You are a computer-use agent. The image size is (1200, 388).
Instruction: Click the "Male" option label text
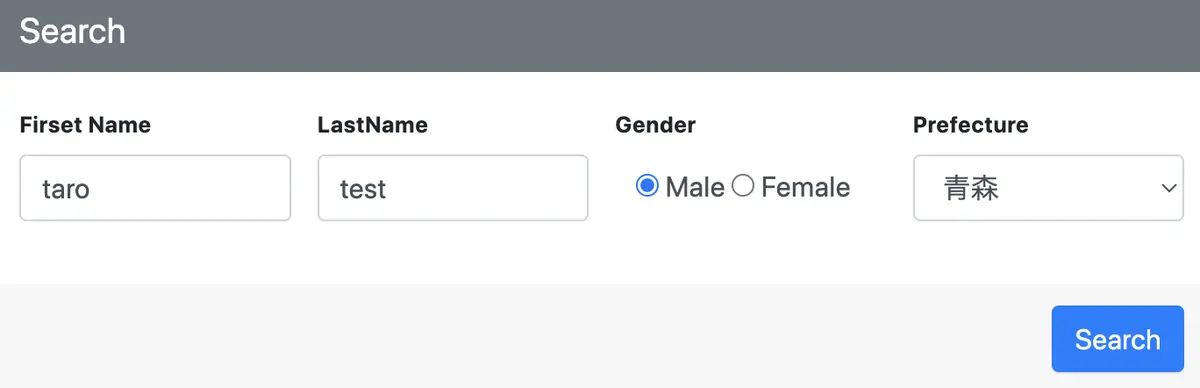tap(695, 187)
